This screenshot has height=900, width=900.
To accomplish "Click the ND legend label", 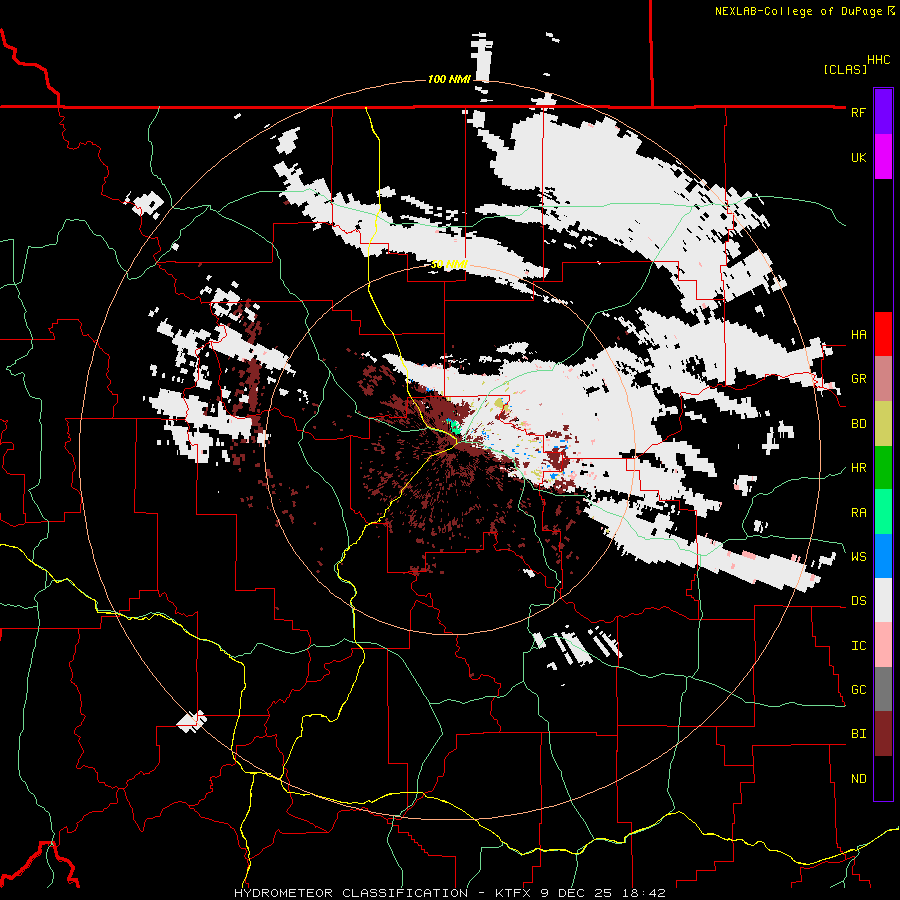I will click(858, 779).
